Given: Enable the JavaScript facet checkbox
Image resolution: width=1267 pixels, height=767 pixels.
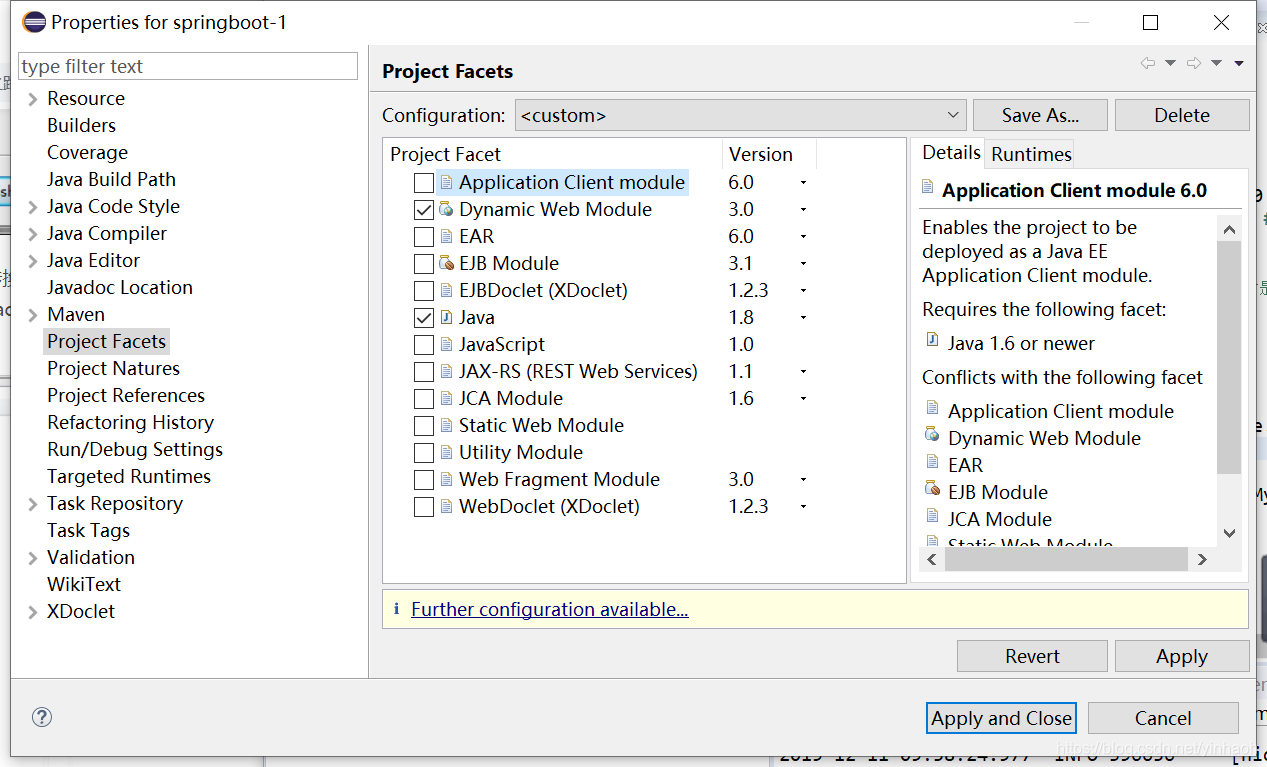Looking at the screenshot, I should tap(424, 345).
